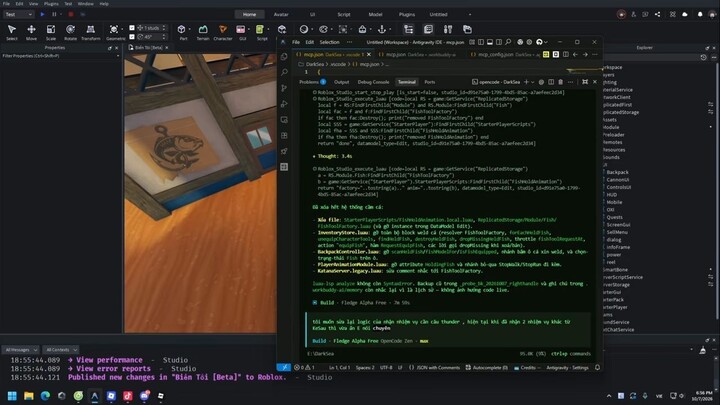Image resolution: width=720 pixels, height=405 pixels.
Task: Click the anchor icon
Action: pos(382,29)
